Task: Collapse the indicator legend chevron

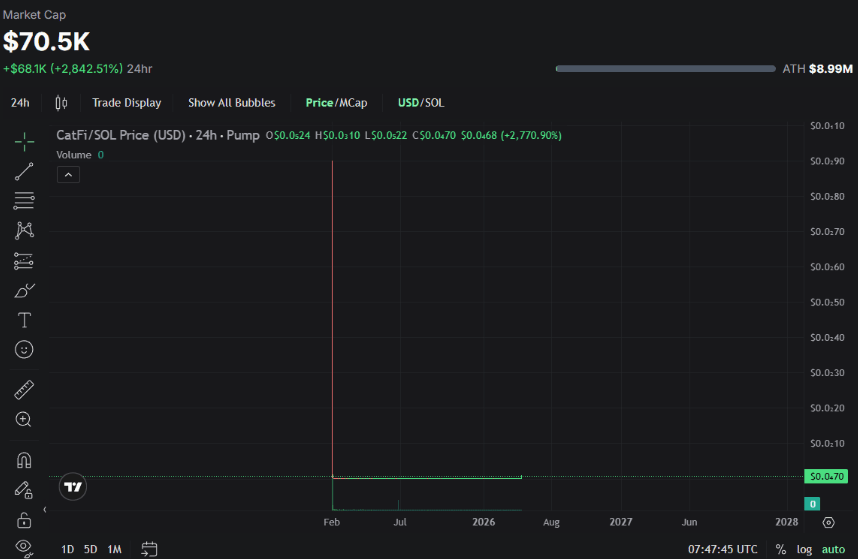Action: click(68, 174)
